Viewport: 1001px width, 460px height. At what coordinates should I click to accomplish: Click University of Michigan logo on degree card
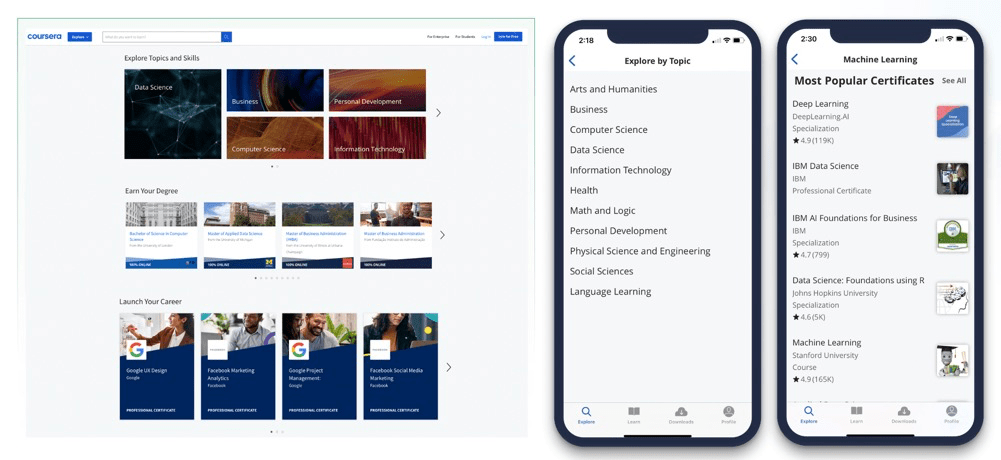[x=269, y=263]
